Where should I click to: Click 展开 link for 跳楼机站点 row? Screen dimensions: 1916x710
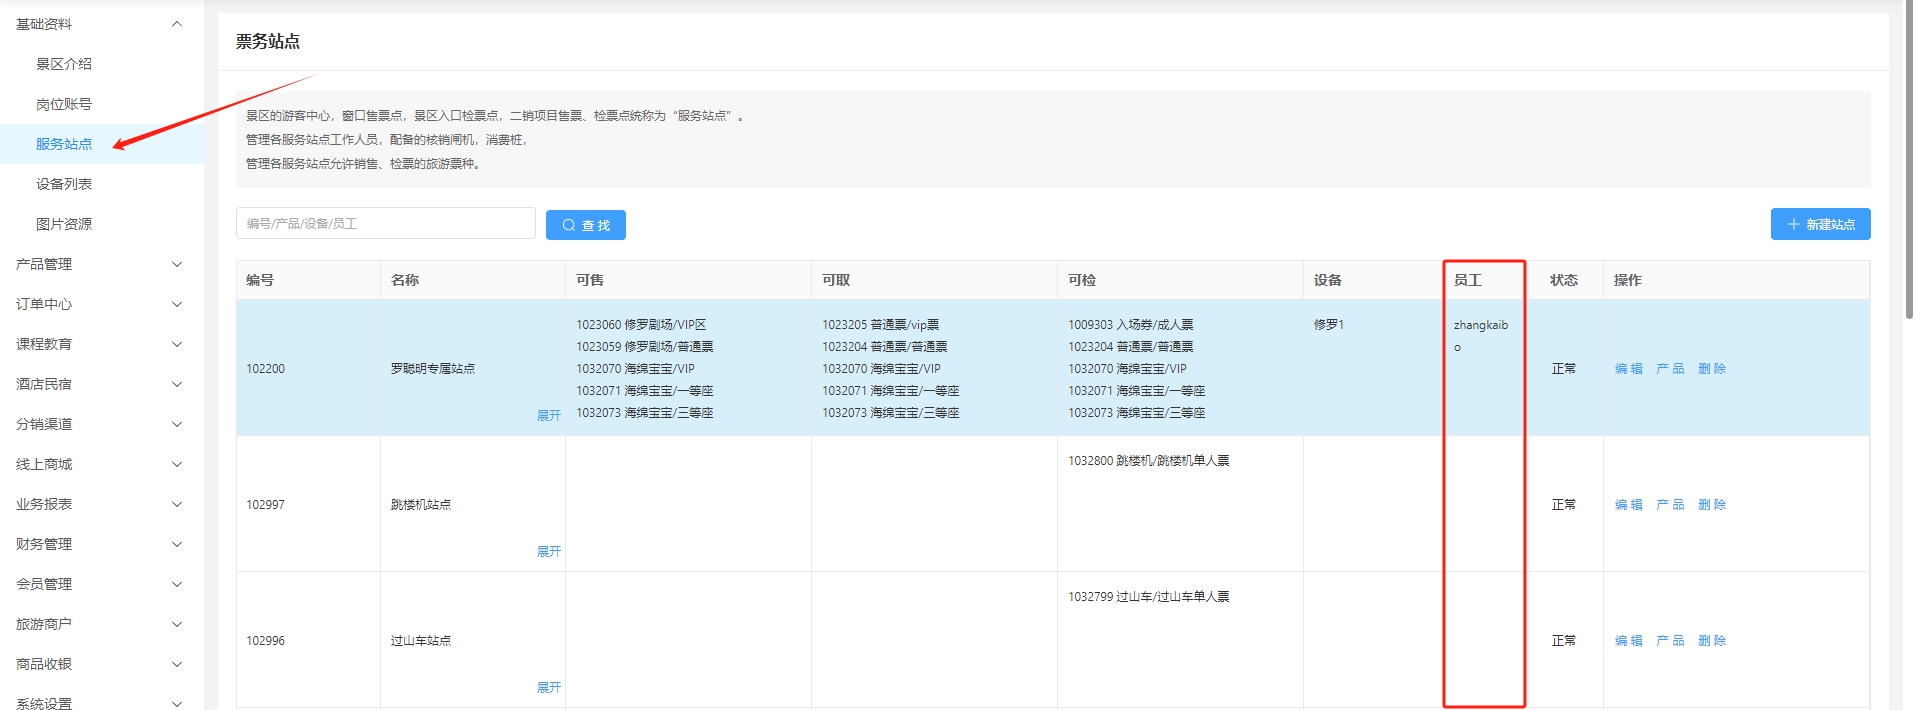tap(548, 551)
